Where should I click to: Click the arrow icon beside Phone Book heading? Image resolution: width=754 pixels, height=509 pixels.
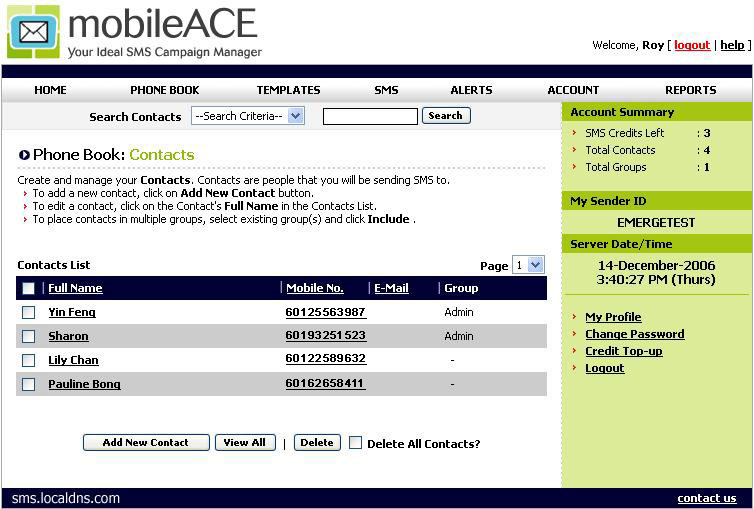24,155
